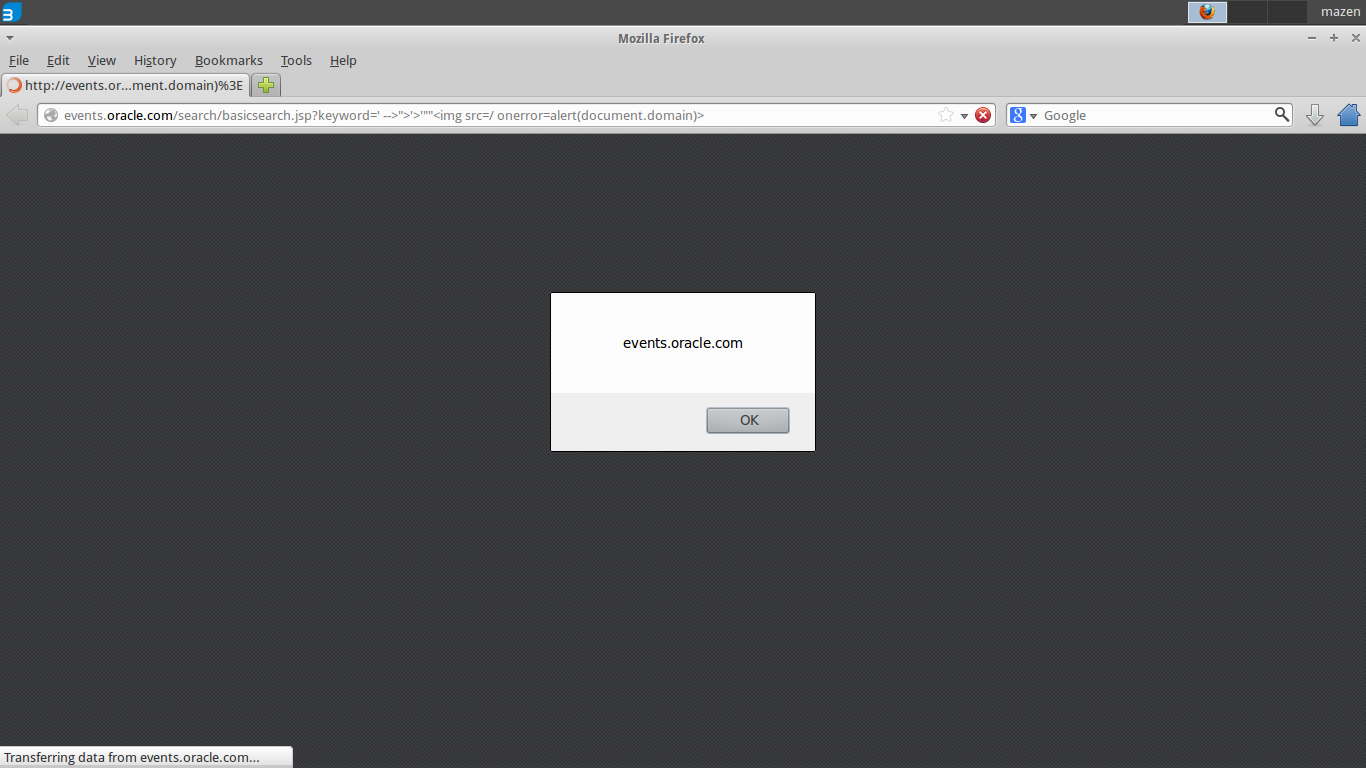
Task: Stop loading the page with the red X
Action: coord(983,115)
